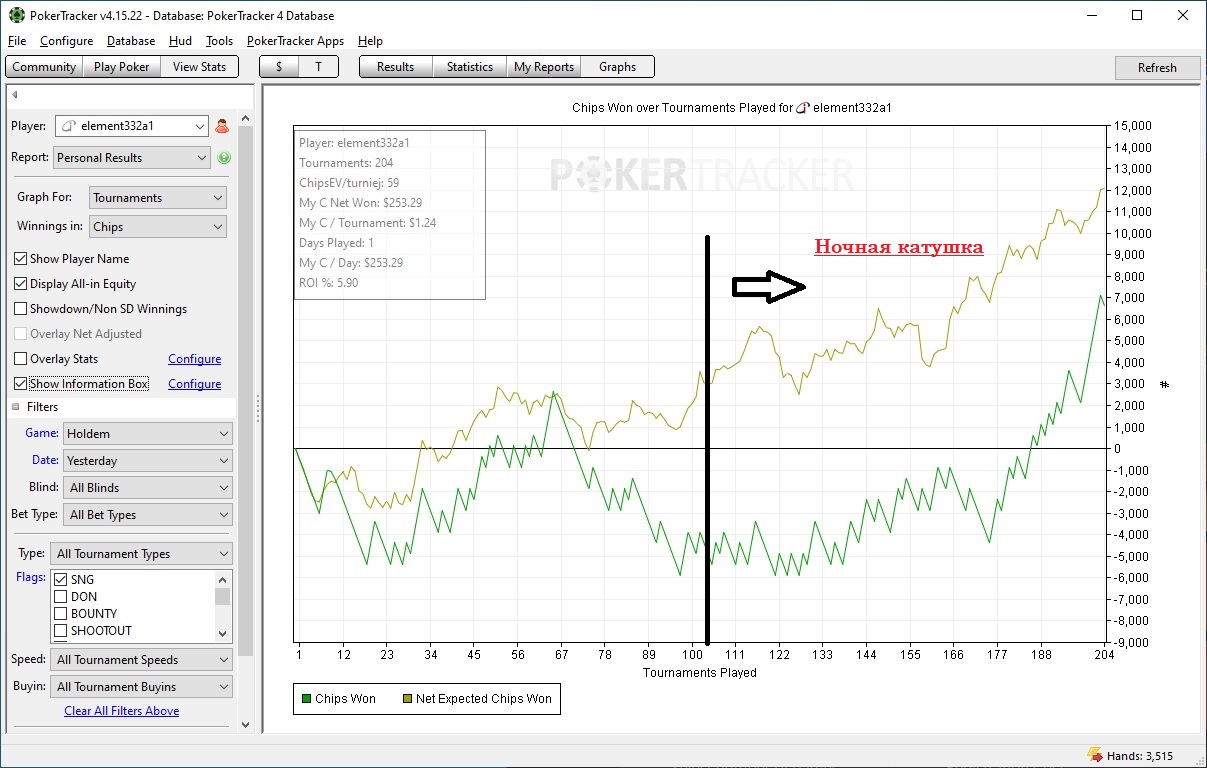
Task: Open Graph For Tournaments dropdown
Action: [158, 198]
